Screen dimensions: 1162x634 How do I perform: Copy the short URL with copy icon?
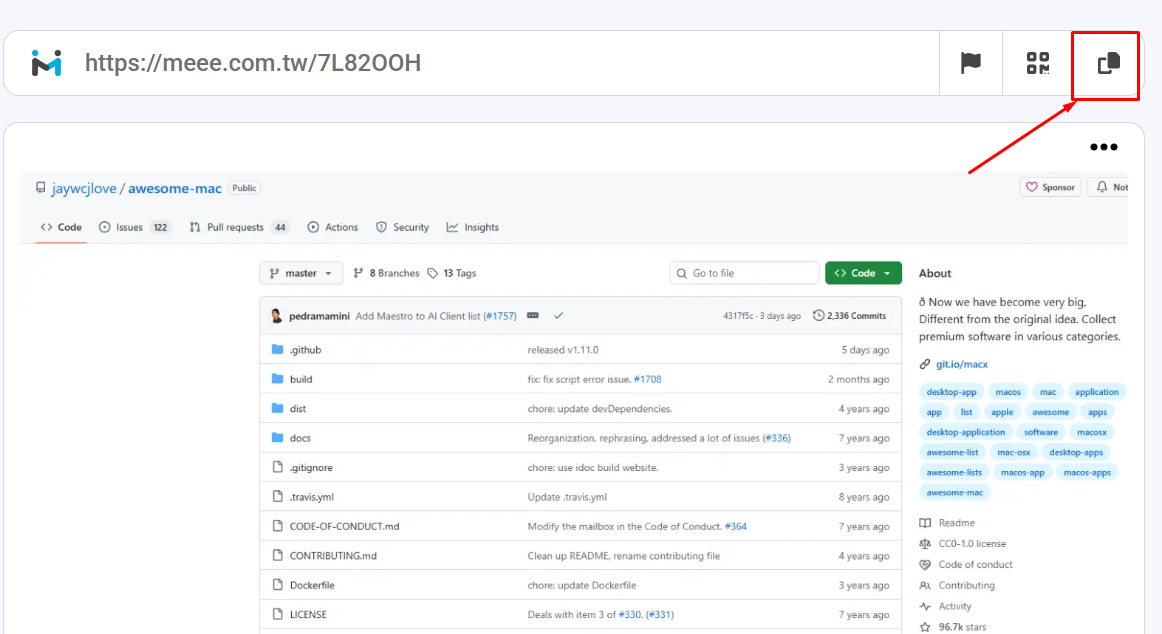[x=1109, y=63]
